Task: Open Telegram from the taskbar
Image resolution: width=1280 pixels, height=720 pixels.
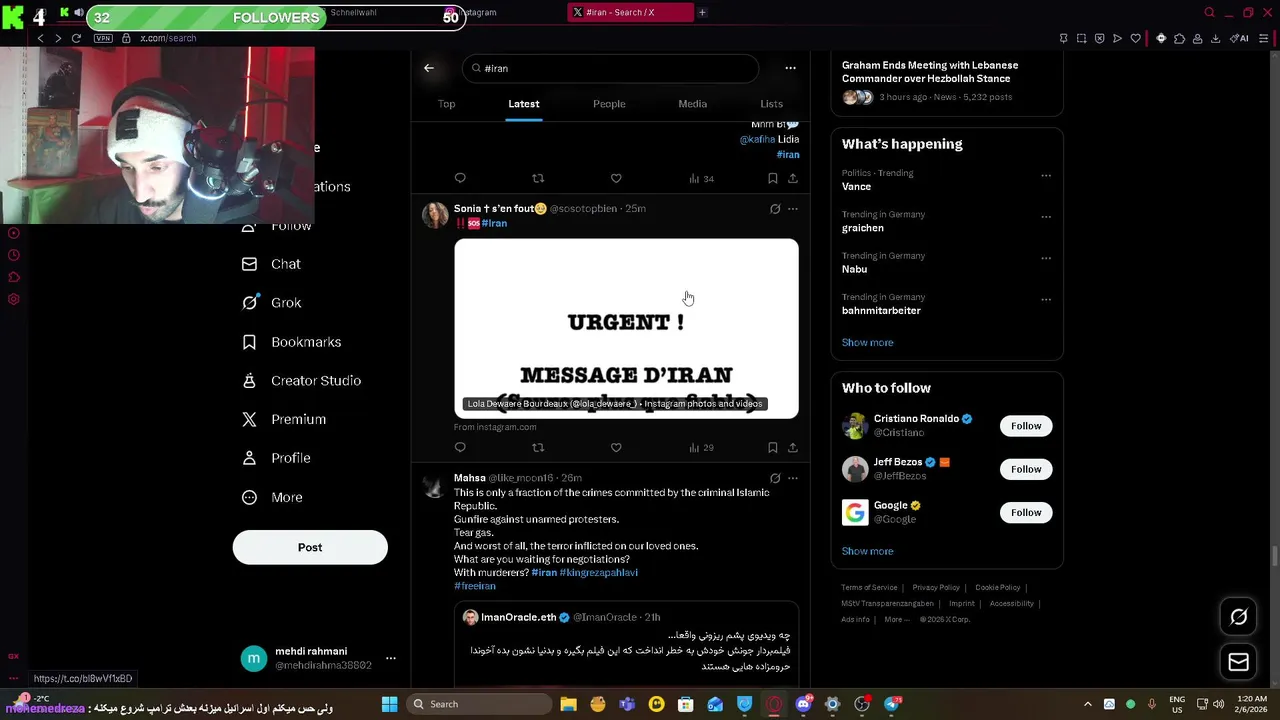Action: click(x=892, y=704)
